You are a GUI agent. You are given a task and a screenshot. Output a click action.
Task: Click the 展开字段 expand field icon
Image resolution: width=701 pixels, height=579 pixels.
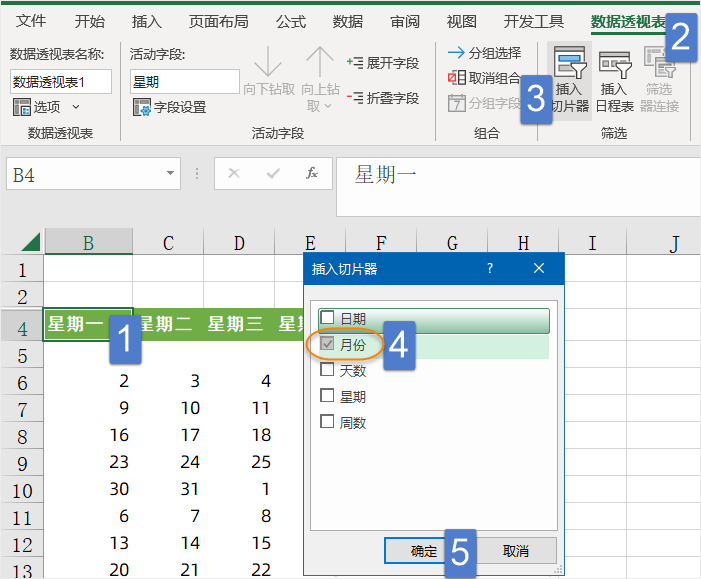point(355,63)
